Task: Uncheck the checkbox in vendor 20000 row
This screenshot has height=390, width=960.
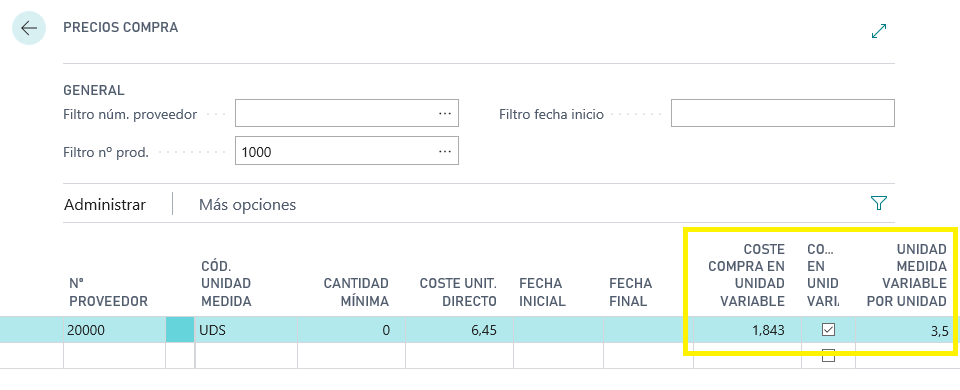Action: (x=828, y=330)
